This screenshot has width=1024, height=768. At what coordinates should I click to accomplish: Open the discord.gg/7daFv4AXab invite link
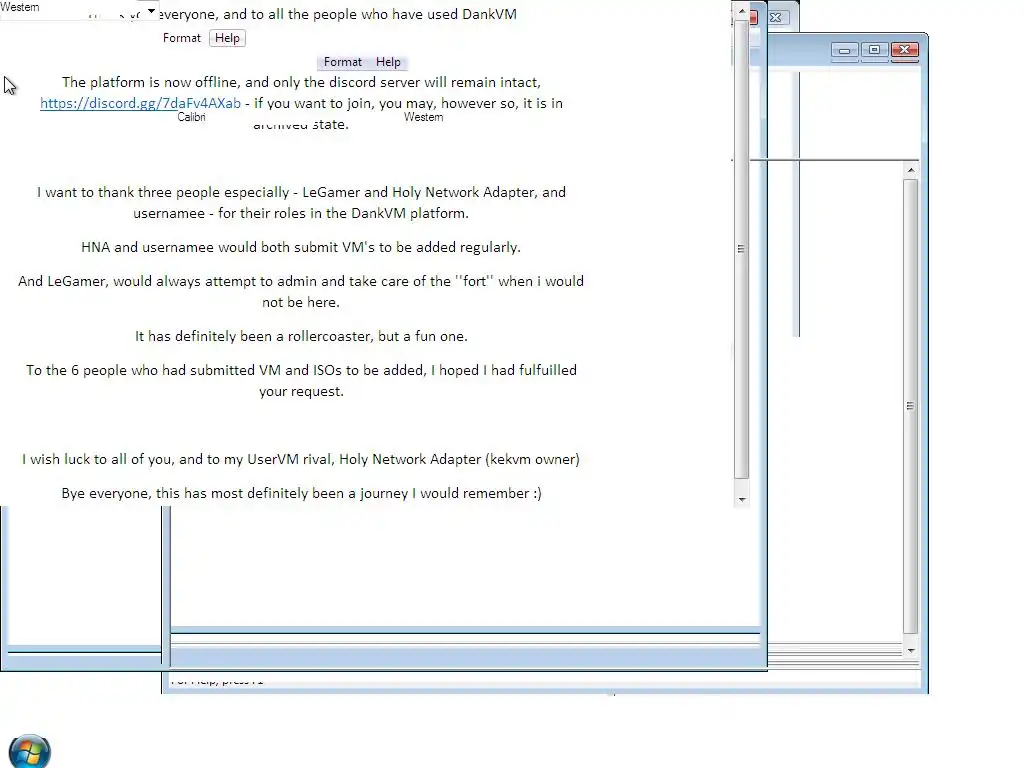pyautogui.click(x=140, y=103)
